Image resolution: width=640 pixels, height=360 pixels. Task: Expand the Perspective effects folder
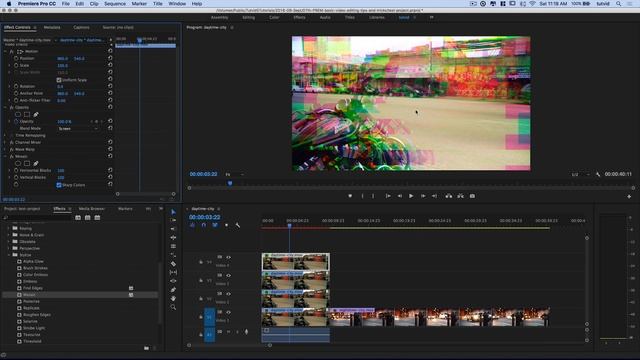pos(9,248)
